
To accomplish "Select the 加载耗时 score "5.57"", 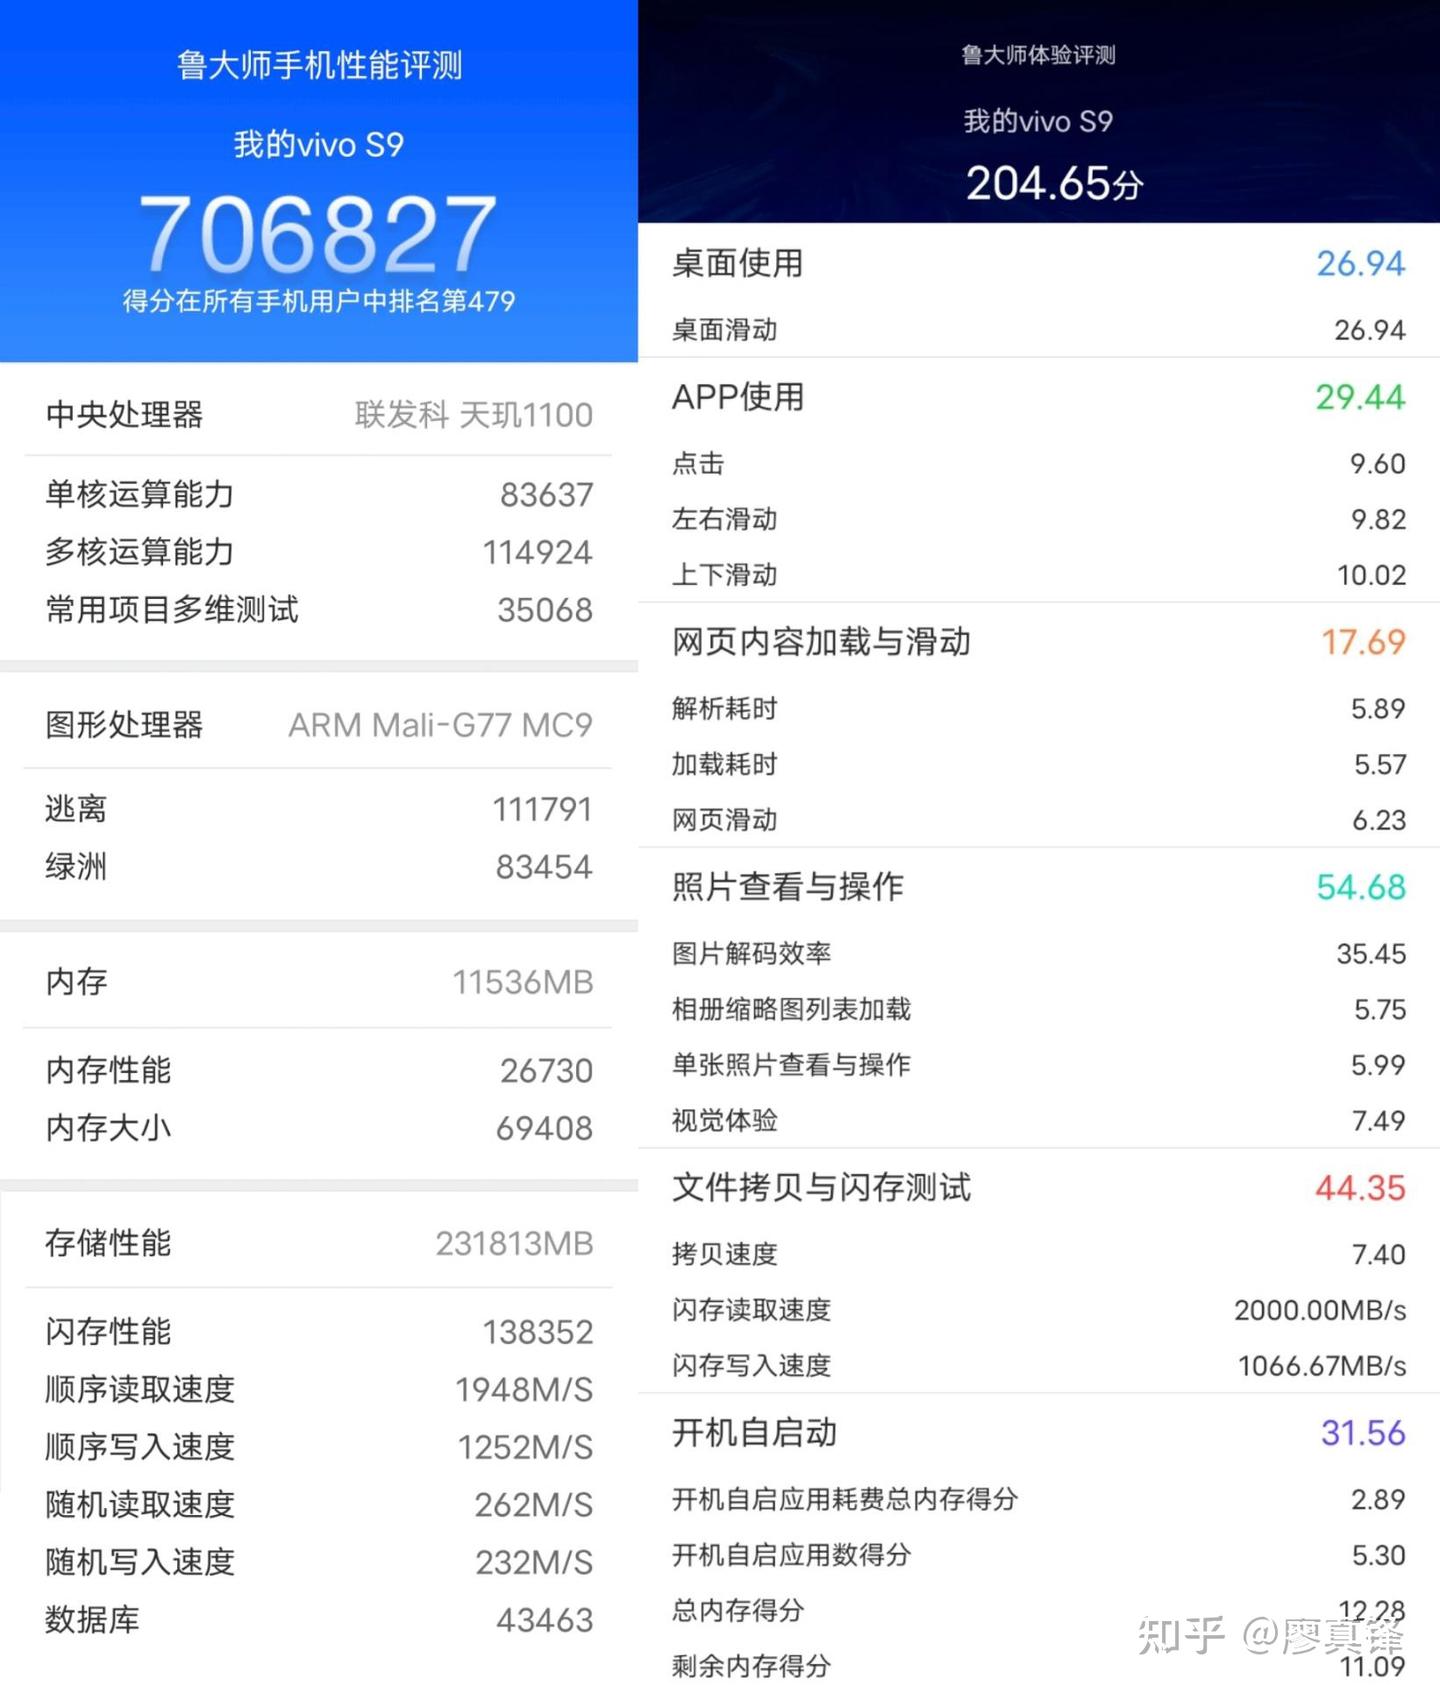I will (x=1380, y=764).
